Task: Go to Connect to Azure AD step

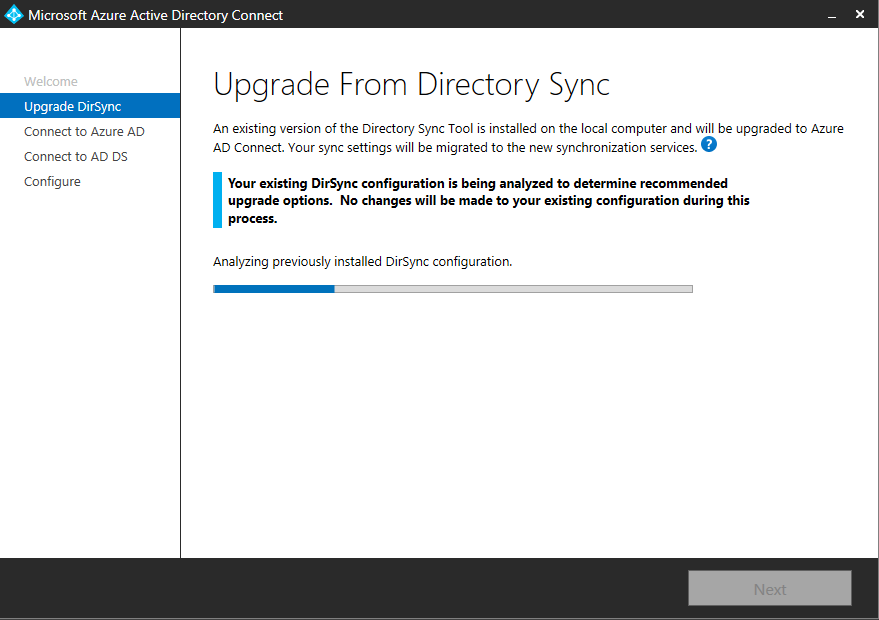Action: point(84,132)
